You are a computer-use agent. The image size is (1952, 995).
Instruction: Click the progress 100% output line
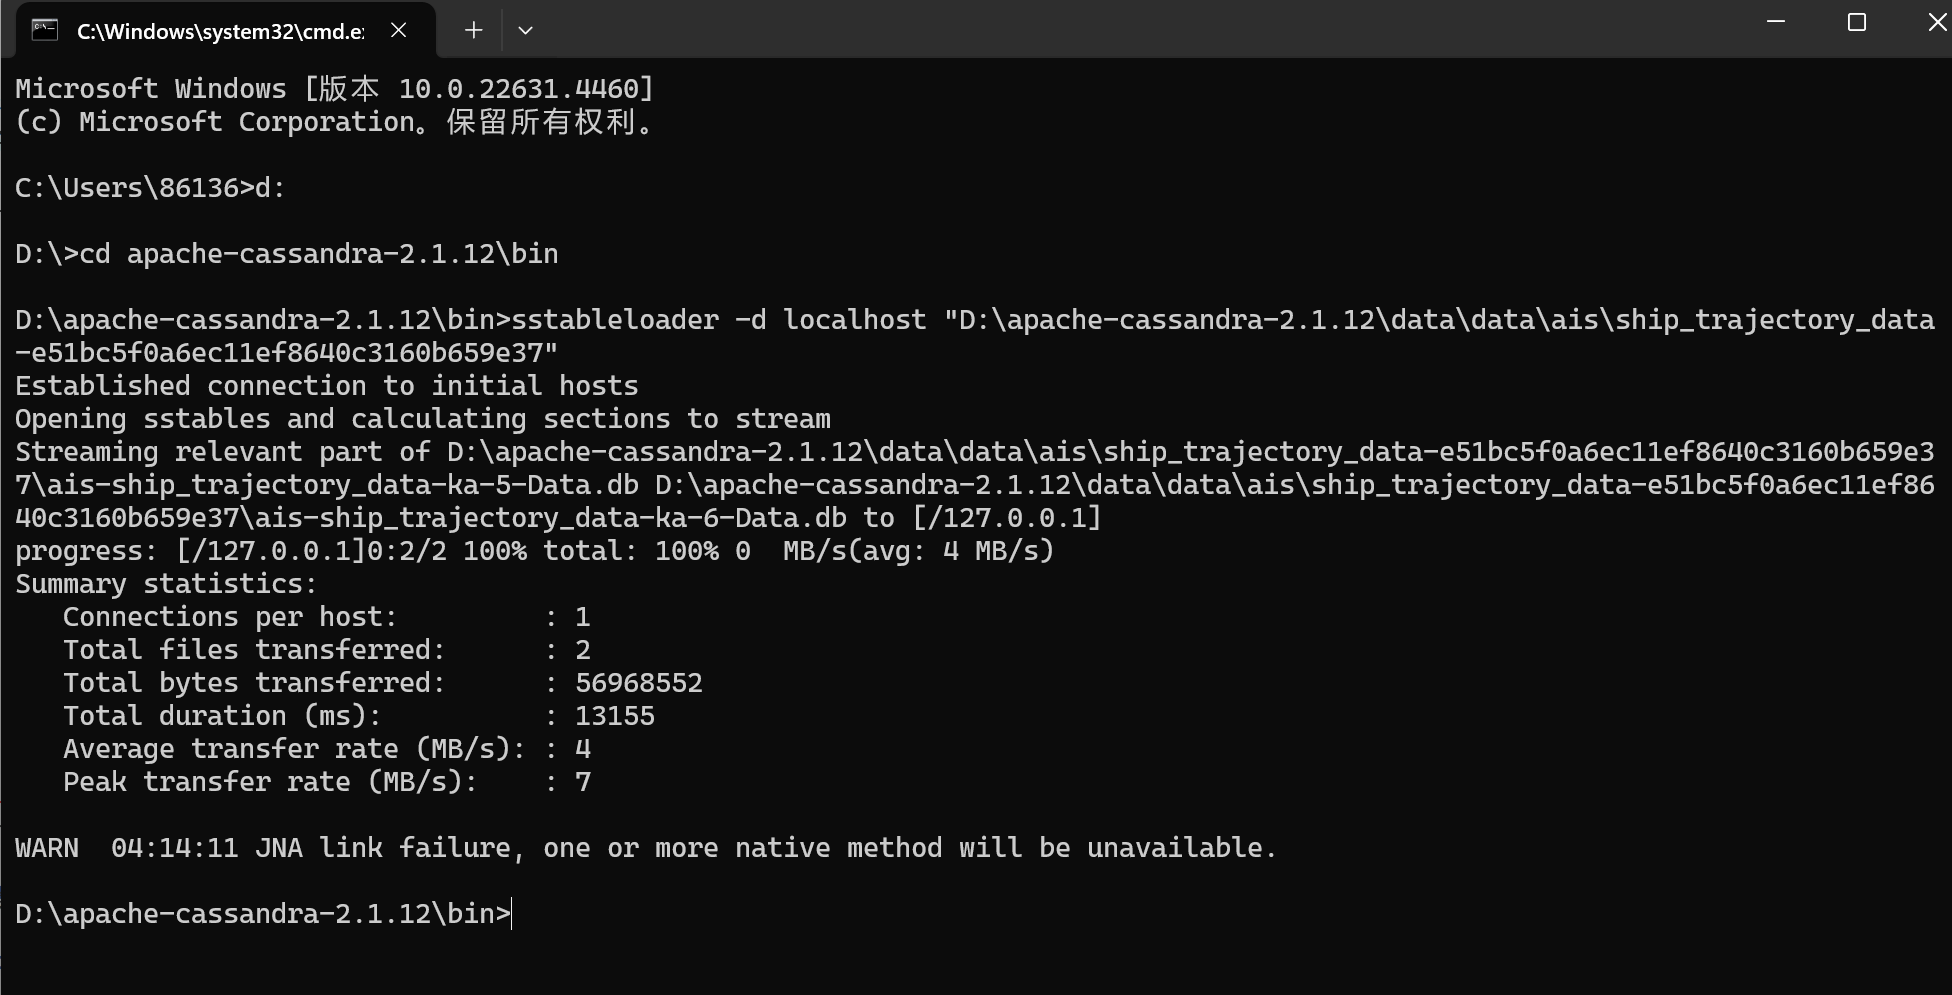coord(535,551)
